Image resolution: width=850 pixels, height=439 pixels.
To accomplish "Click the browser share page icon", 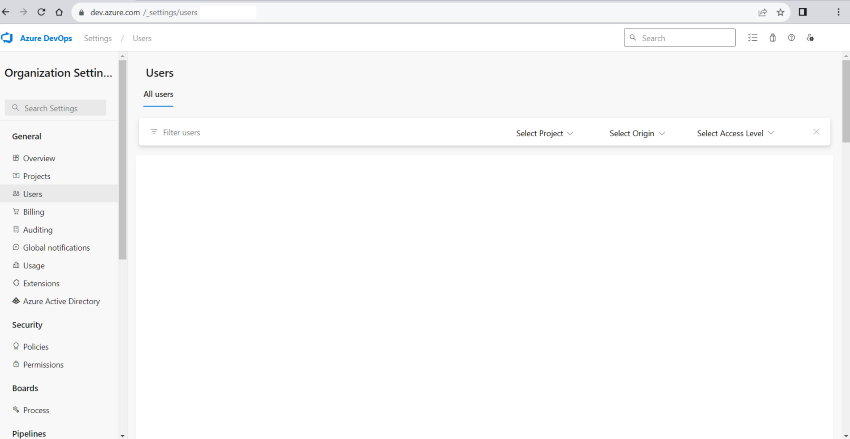I will coord(762,12).
